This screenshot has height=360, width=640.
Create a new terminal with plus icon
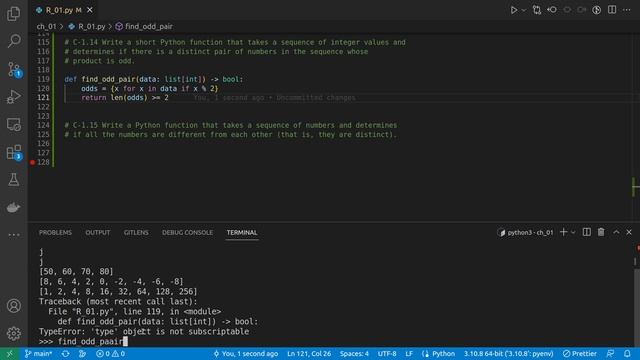[564, 232]
